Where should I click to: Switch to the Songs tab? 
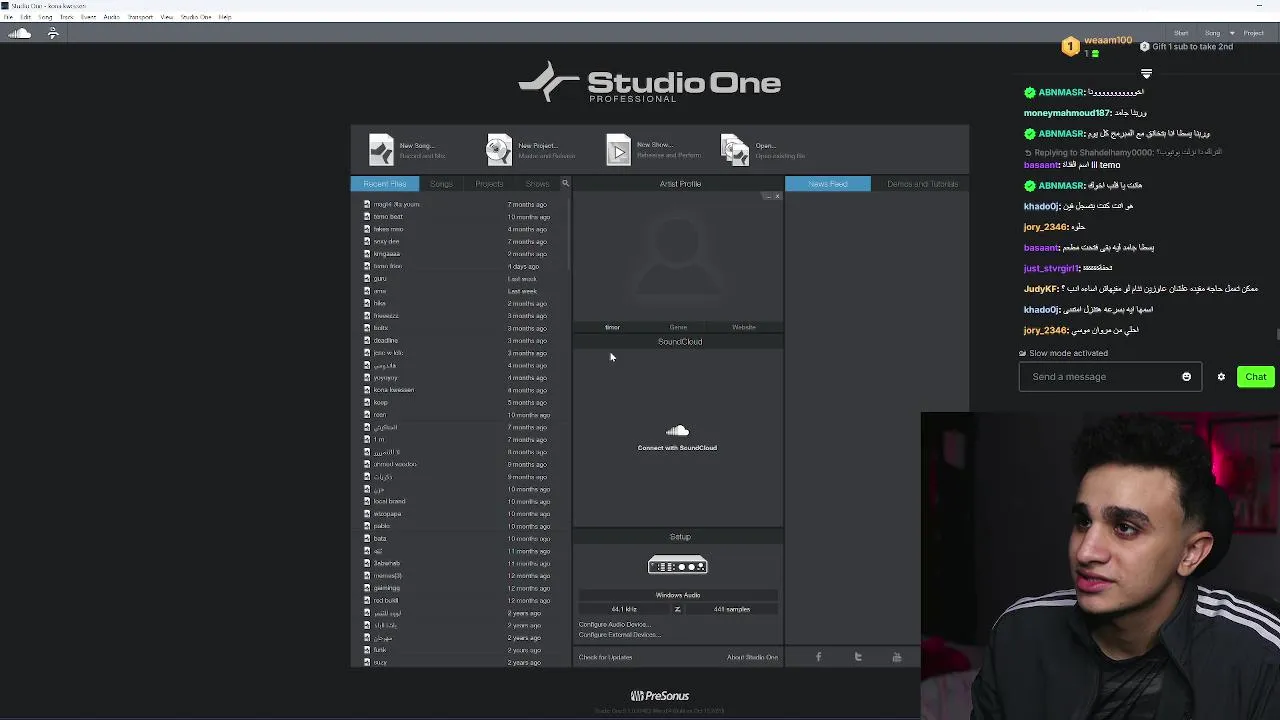[441, 184]
